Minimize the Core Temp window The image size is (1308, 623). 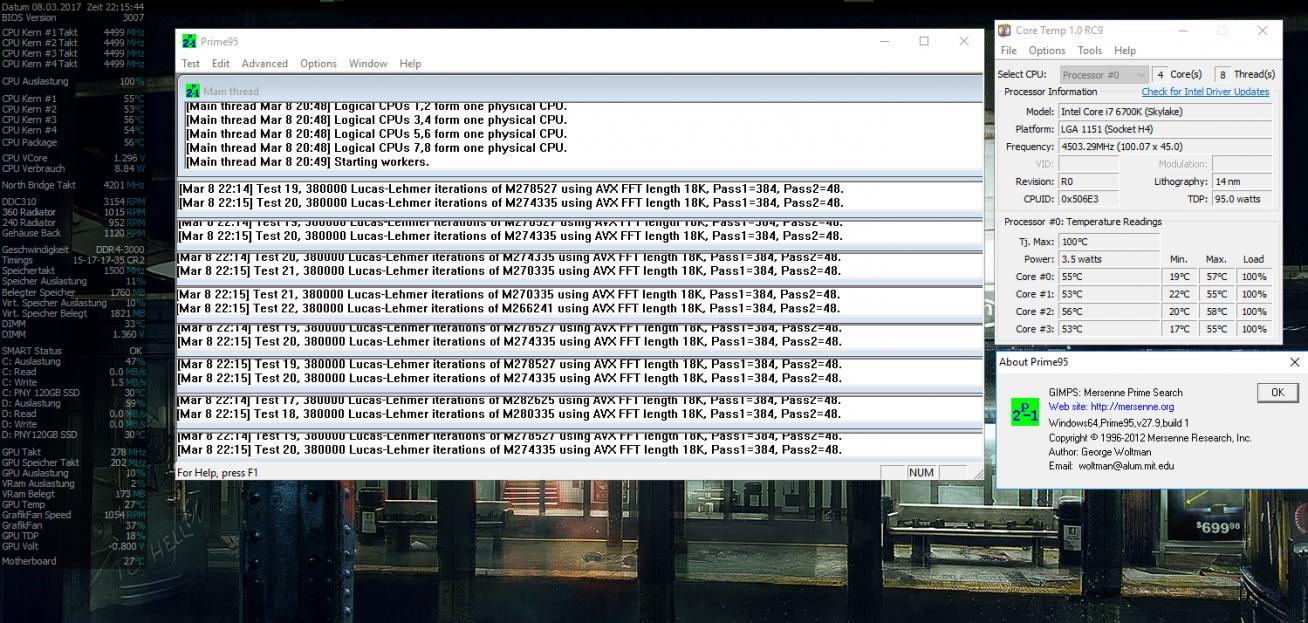[1183, 31]
